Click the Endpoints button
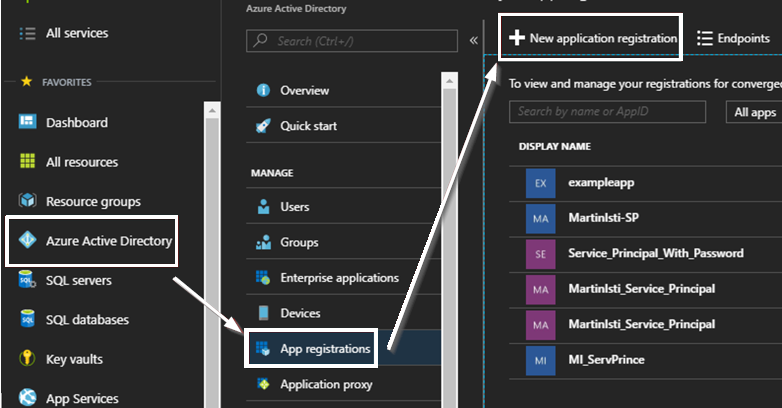 [733, 38]
